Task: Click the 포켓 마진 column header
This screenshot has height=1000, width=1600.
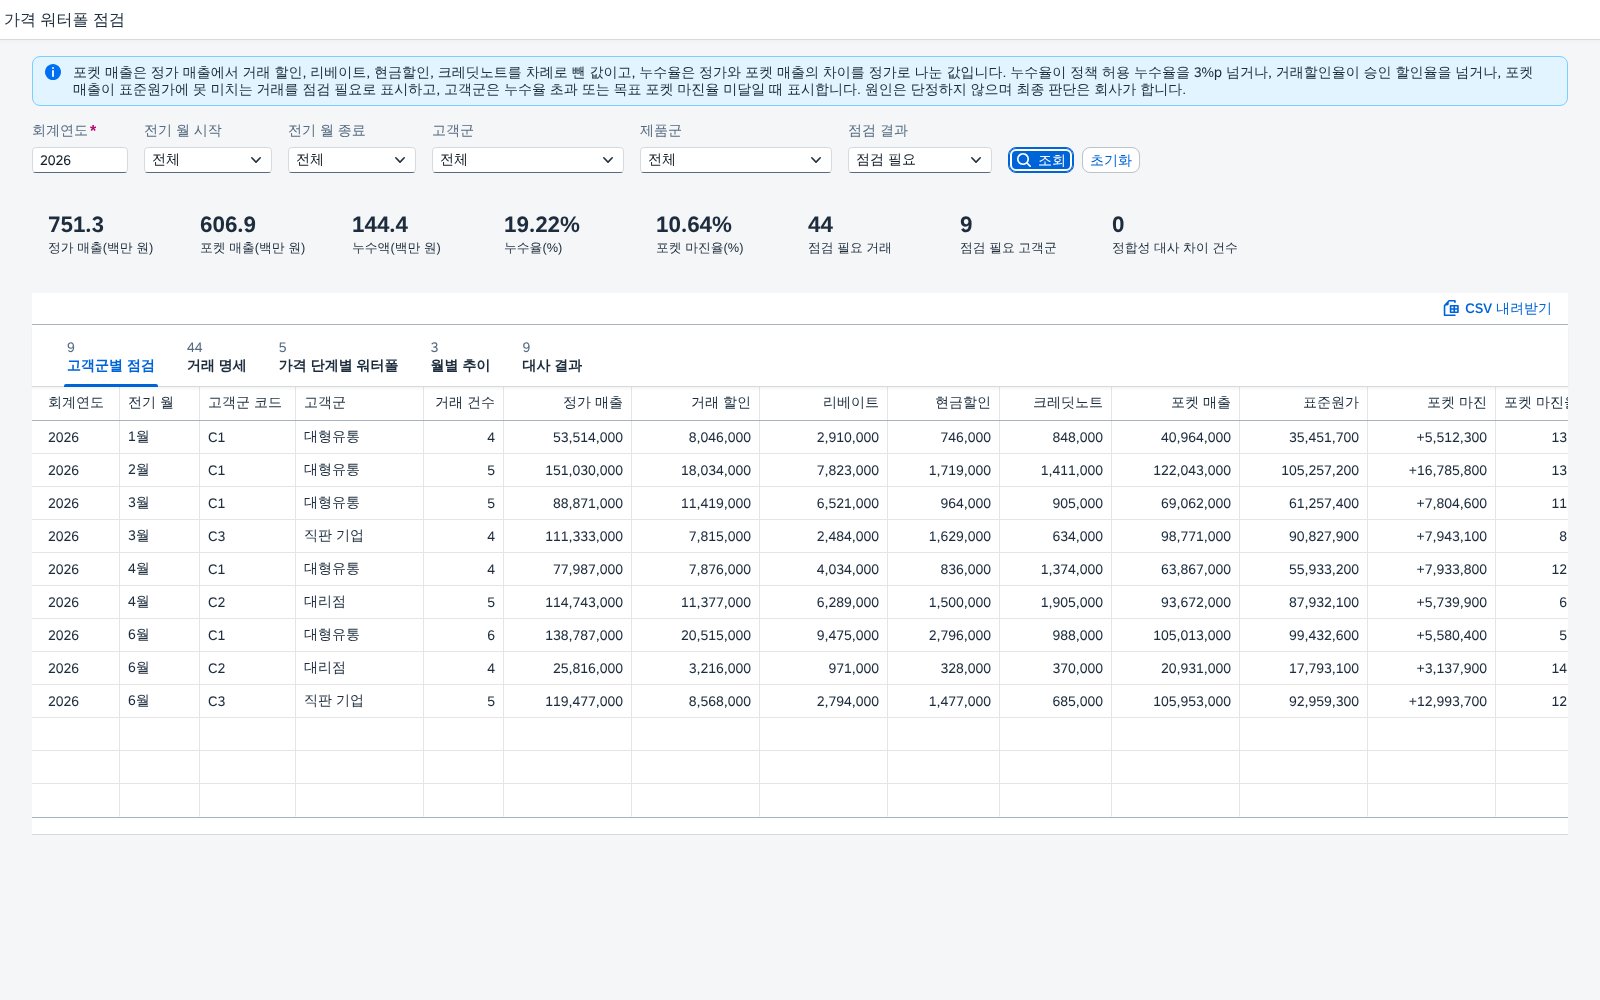Action: pos(1432,403)
